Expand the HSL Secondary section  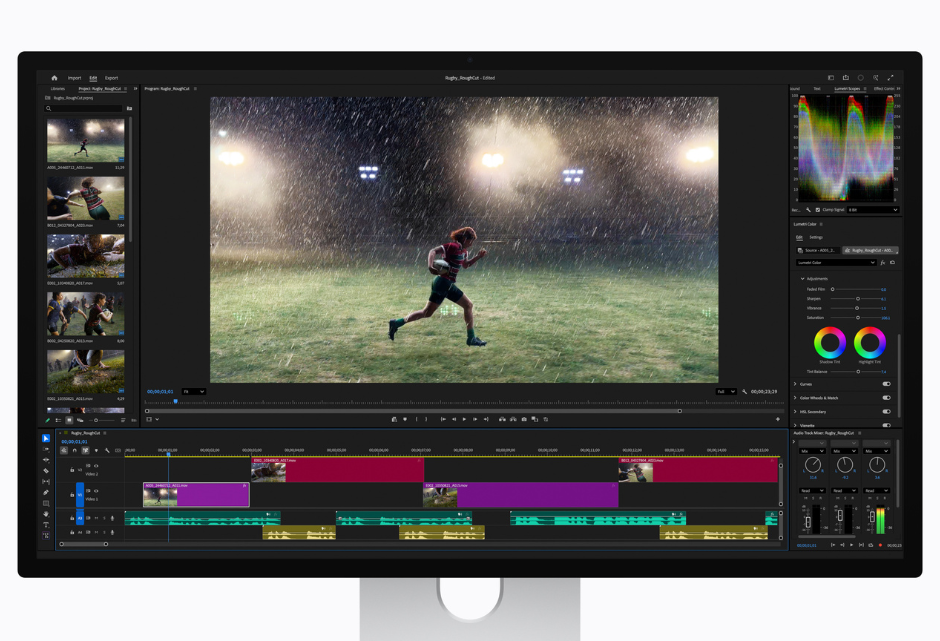796,411
